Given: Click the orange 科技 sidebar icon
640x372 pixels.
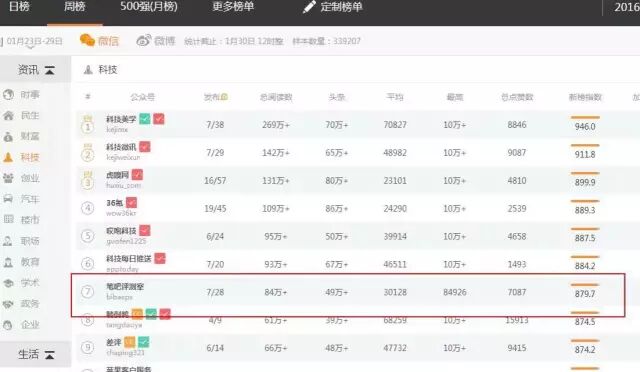Looking at the screenshot, I should 8,157.
